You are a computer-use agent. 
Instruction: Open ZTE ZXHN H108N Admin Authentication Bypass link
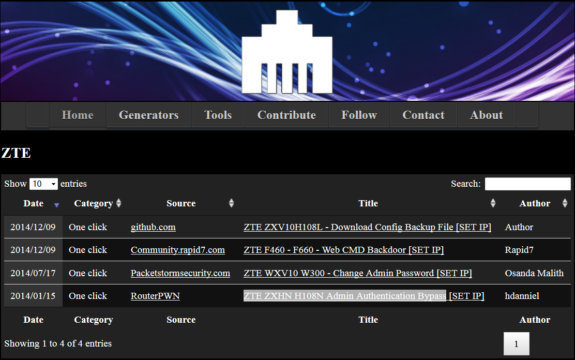point(345,296)
